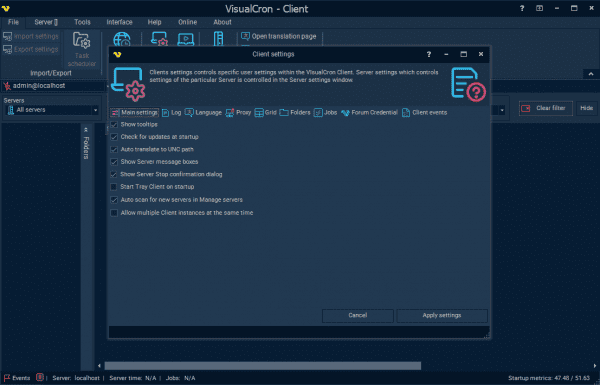Open the dropdown arrow left of Clear filter
The image size is (600, 385).
pos(502,111)
